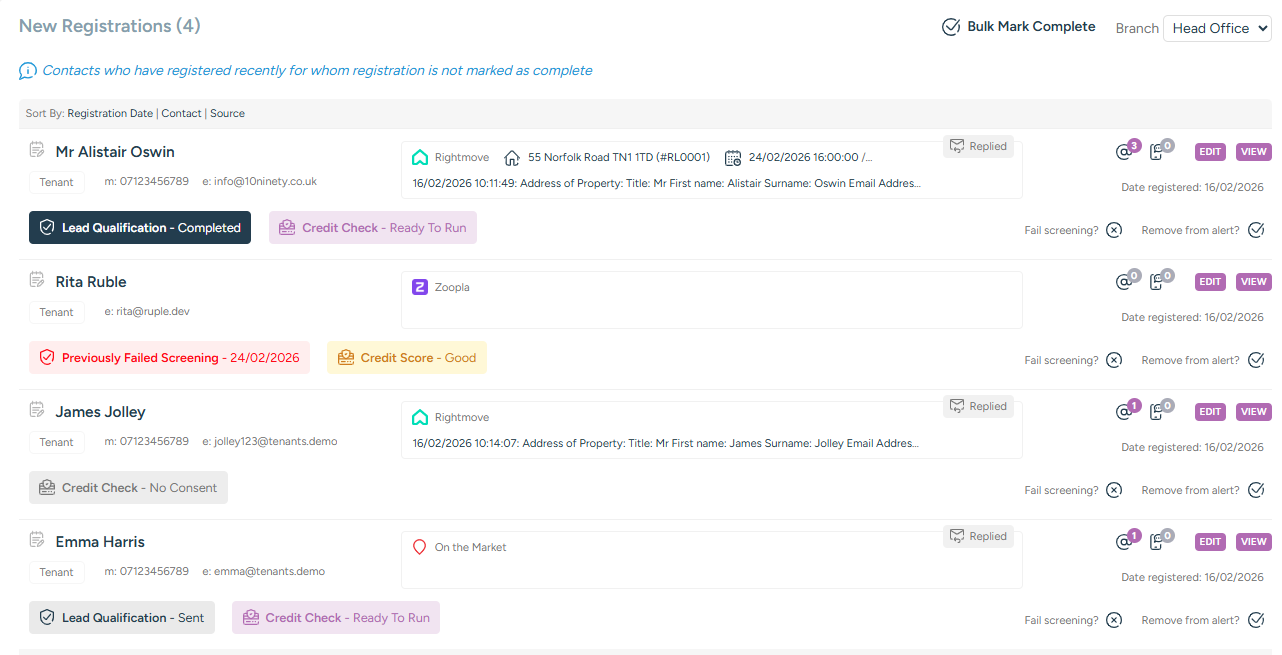
Task: Sort list by Contact
Action: 181,113
